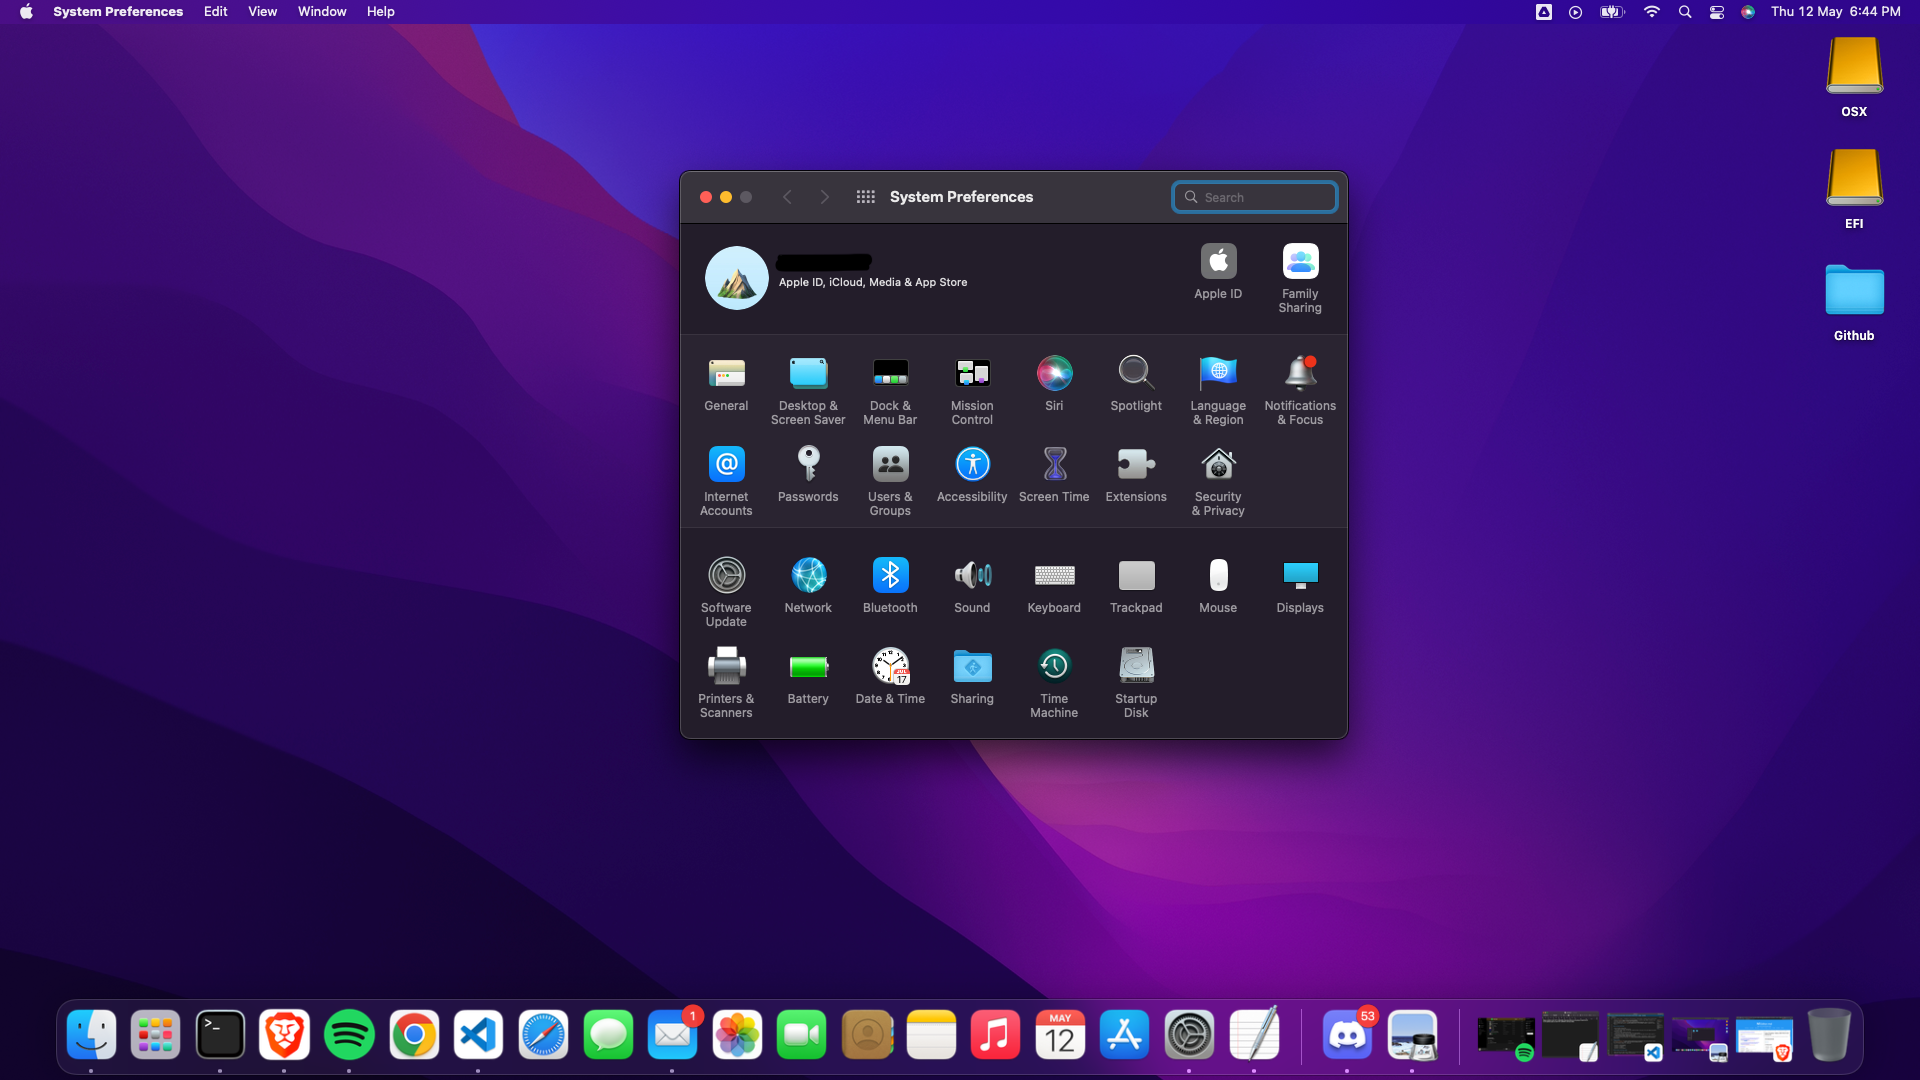1920x1080 pixels.
Task: Open the Wi-Fi status menu
Action: (x=1652, y=12)
